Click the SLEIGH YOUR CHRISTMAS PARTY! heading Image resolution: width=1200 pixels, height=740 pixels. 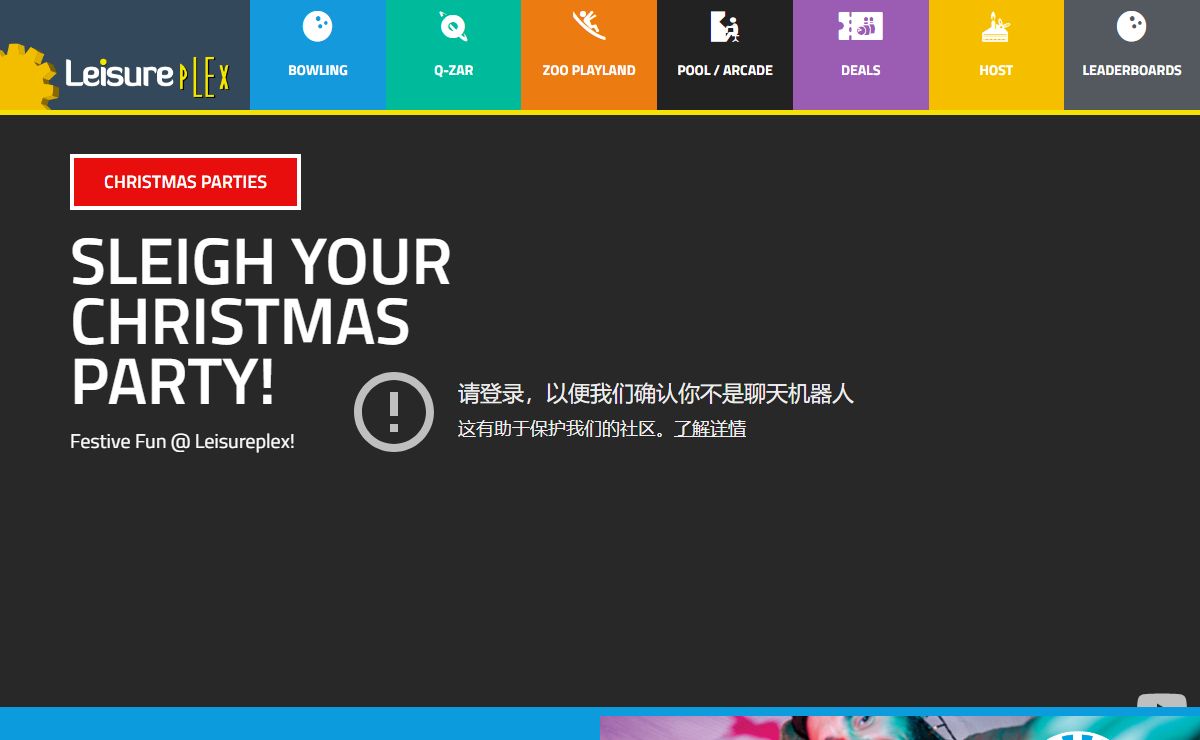click(x=260, y=321)
